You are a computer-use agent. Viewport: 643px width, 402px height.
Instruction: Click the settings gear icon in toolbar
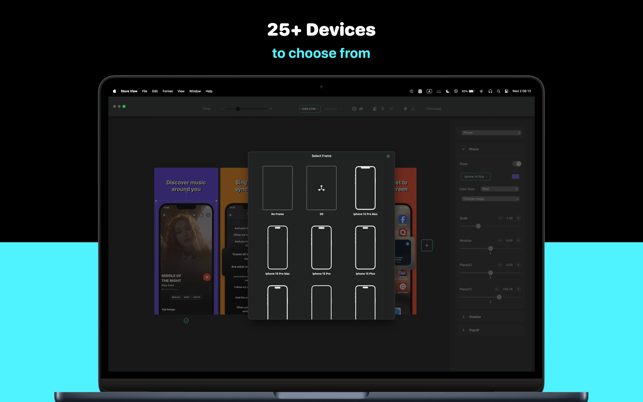405,109
